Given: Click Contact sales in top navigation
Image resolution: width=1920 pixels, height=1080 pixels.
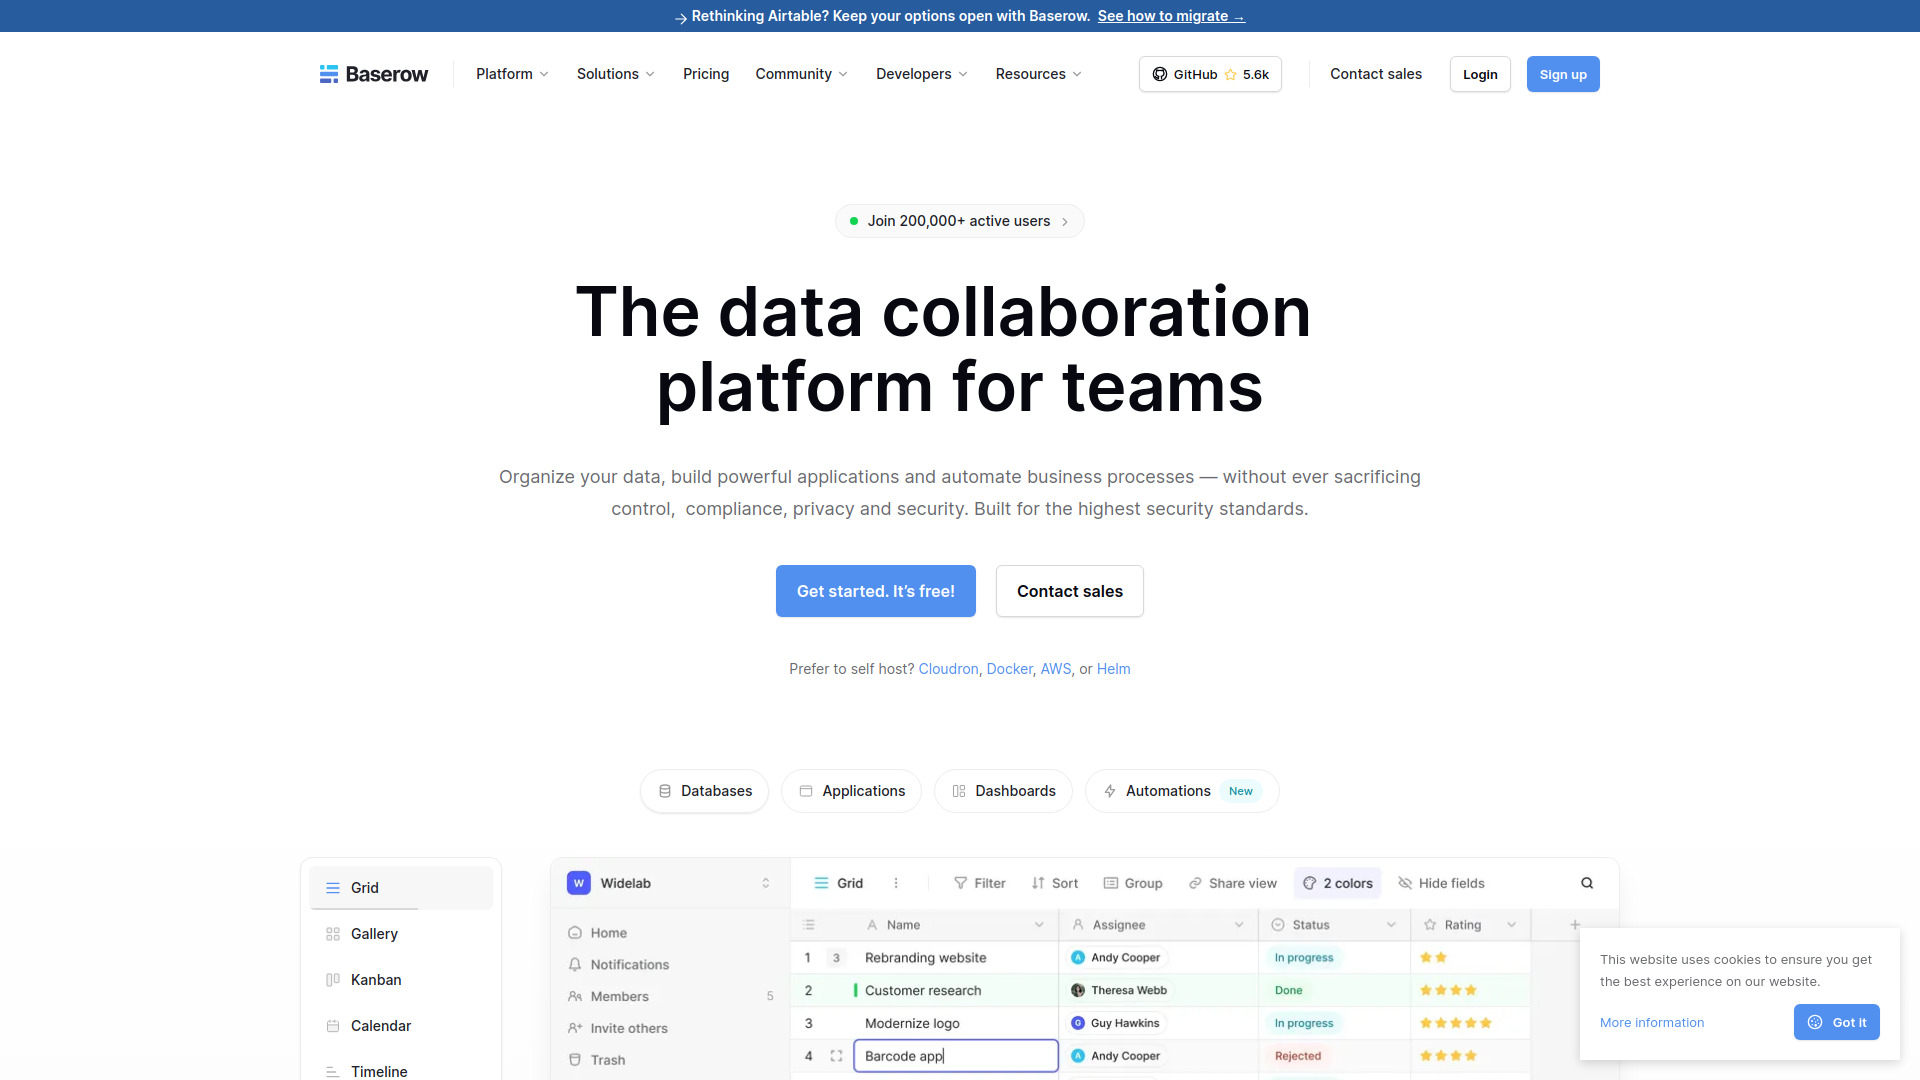Looking at the screenshot, I should [1376, 74].
